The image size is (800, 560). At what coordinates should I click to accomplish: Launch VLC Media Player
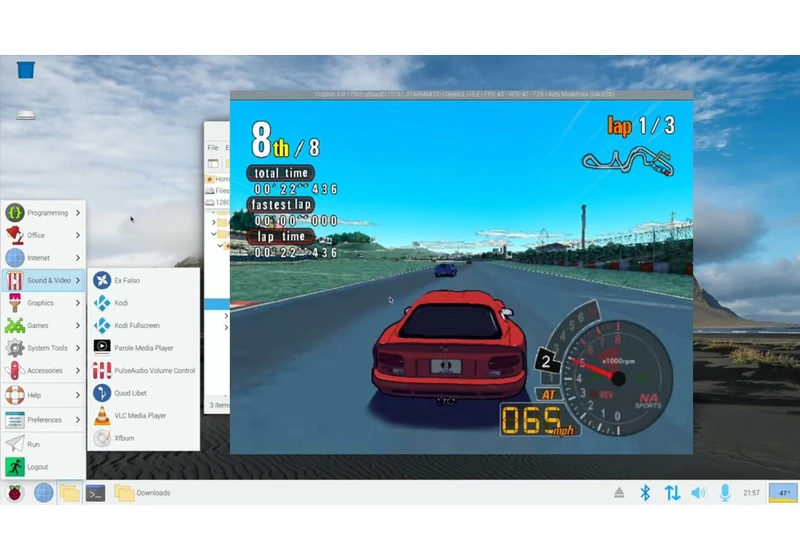coord(143,415)
